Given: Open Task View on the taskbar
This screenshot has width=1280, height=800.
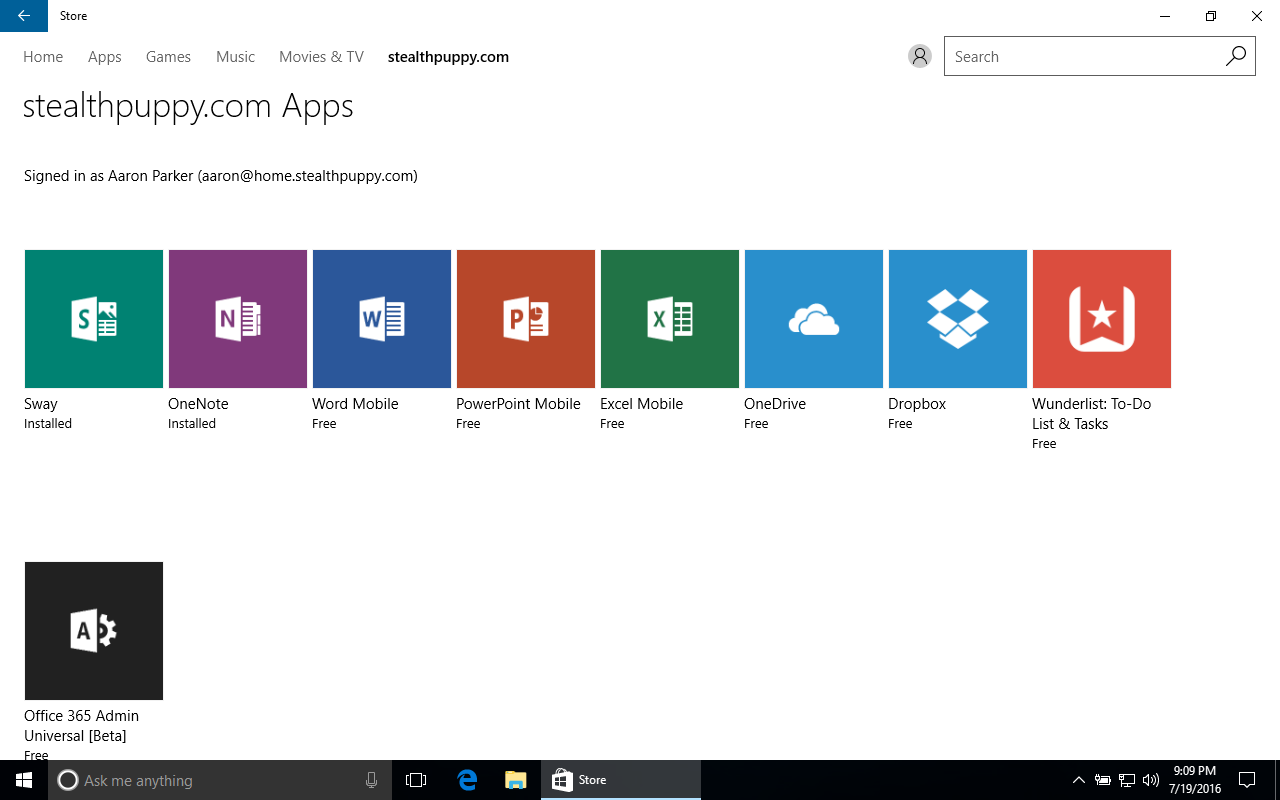Looking at the screenshot, I should [x=416, y=780].
